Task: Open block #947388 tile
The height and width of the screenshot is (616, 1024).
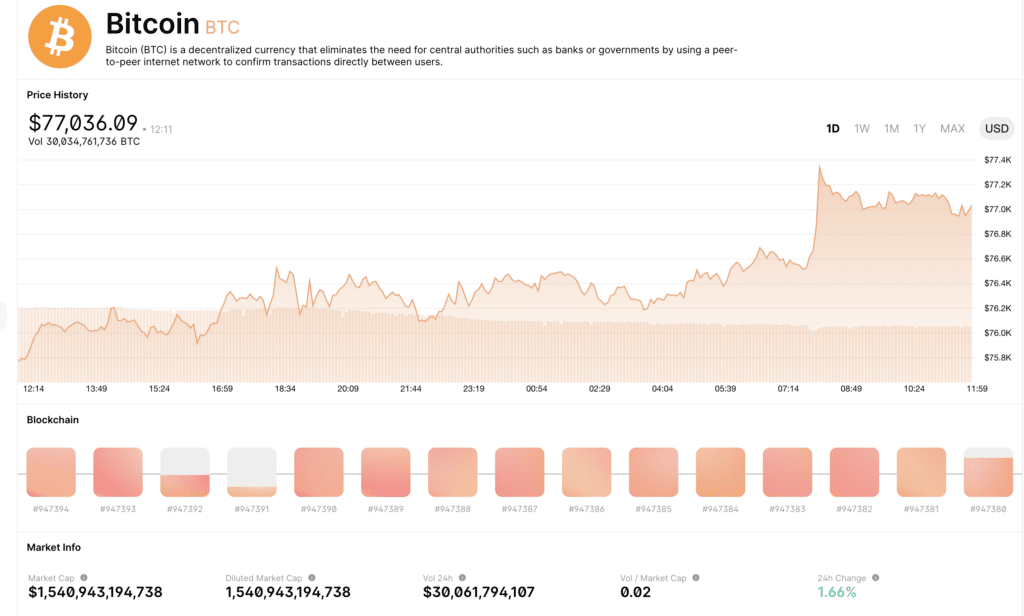Action: click(x=453, y=472)
